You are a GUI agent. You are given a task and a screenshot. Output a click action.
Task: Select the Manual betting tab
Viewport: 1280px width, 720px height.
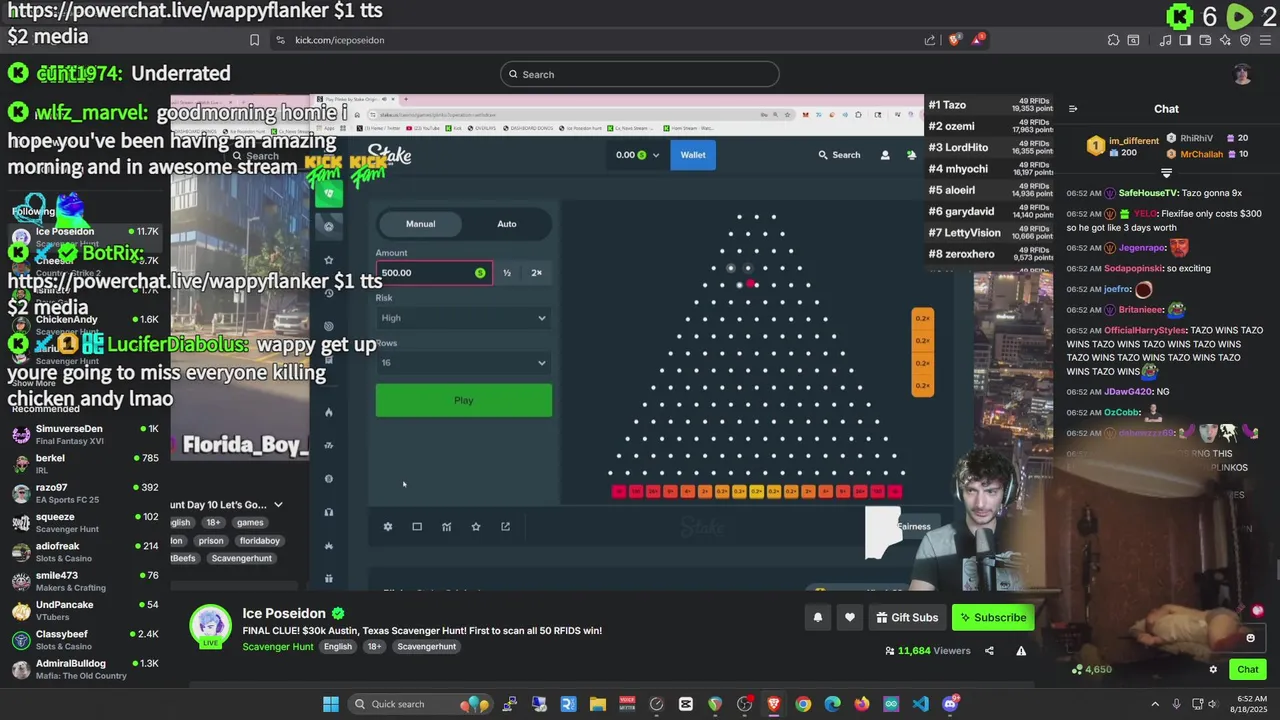click(x=420, y=224)
